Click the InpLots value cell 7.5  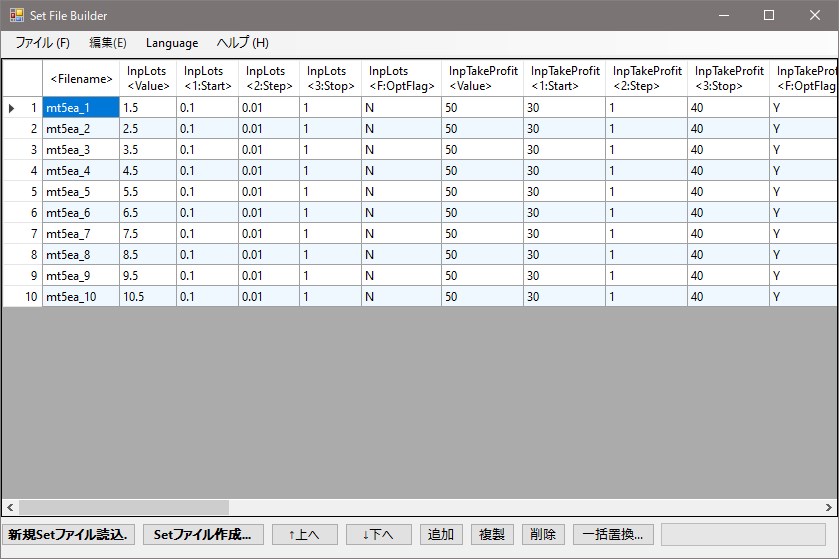tap(148, 234)
